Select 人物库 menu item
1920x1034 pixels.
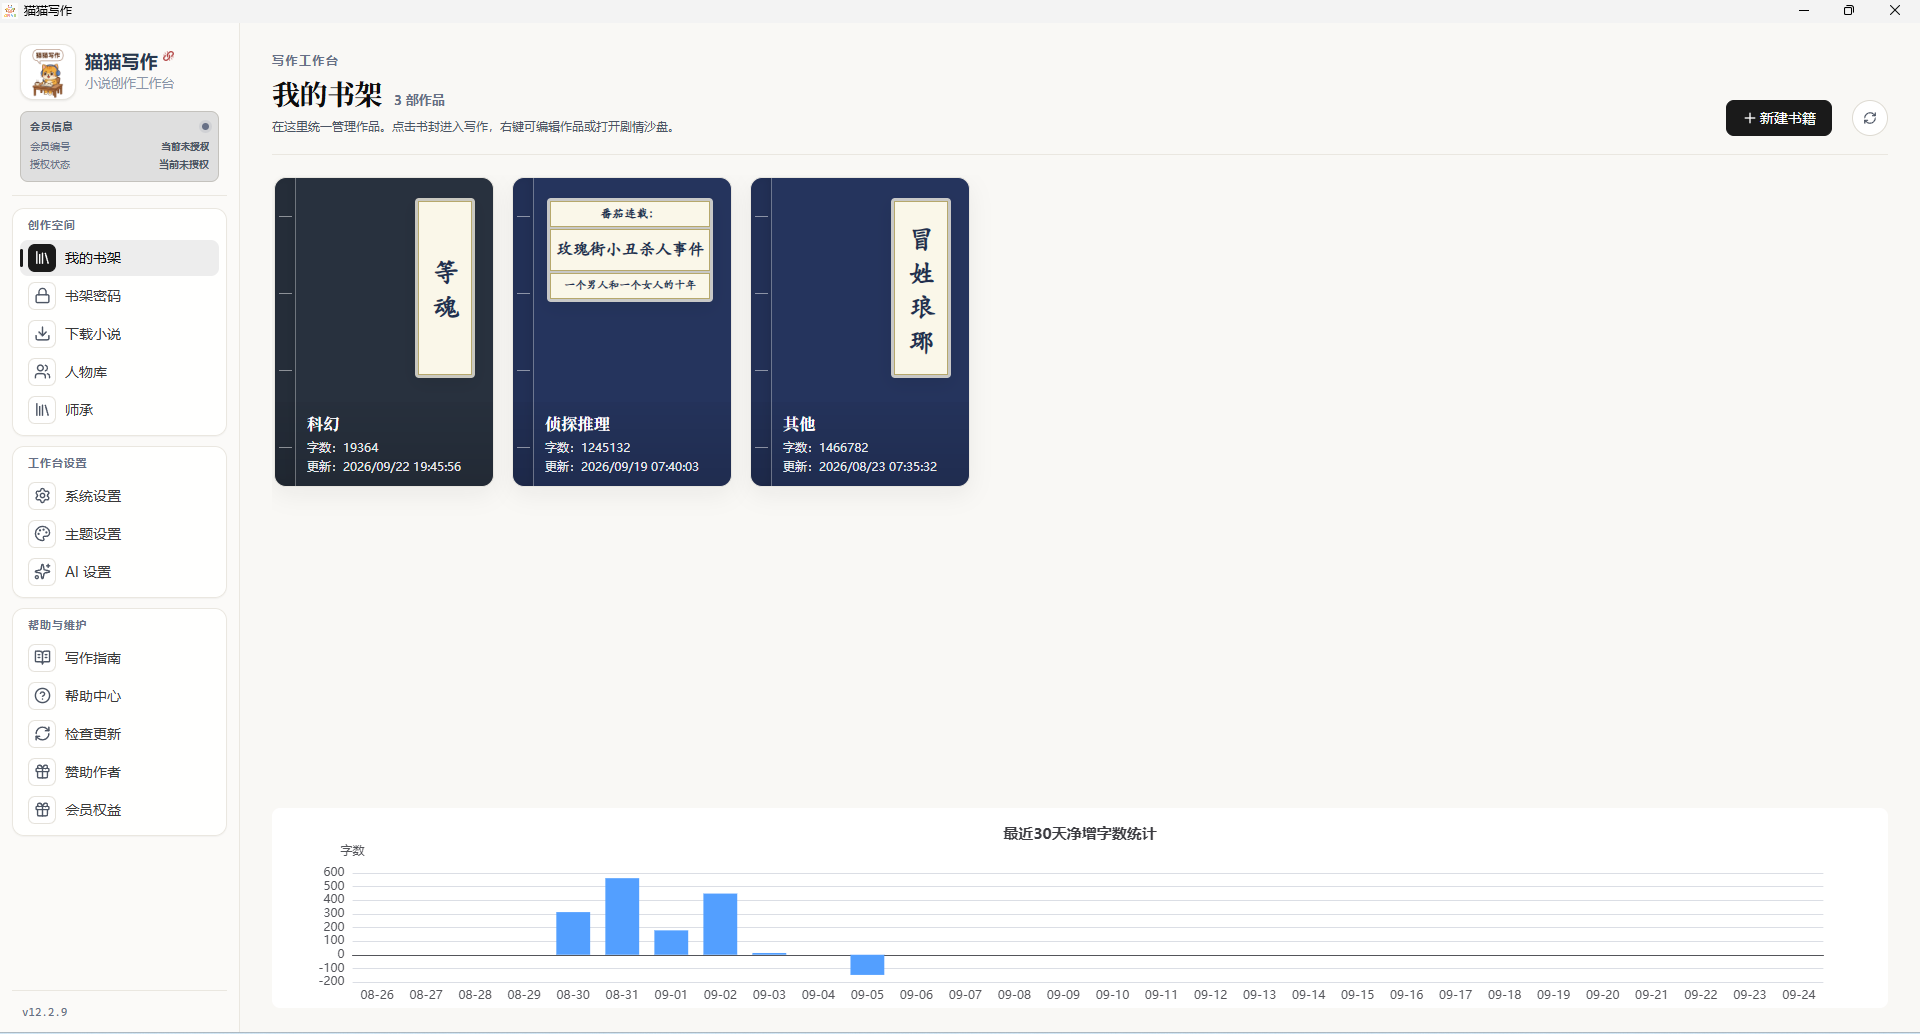click(119, 372)
